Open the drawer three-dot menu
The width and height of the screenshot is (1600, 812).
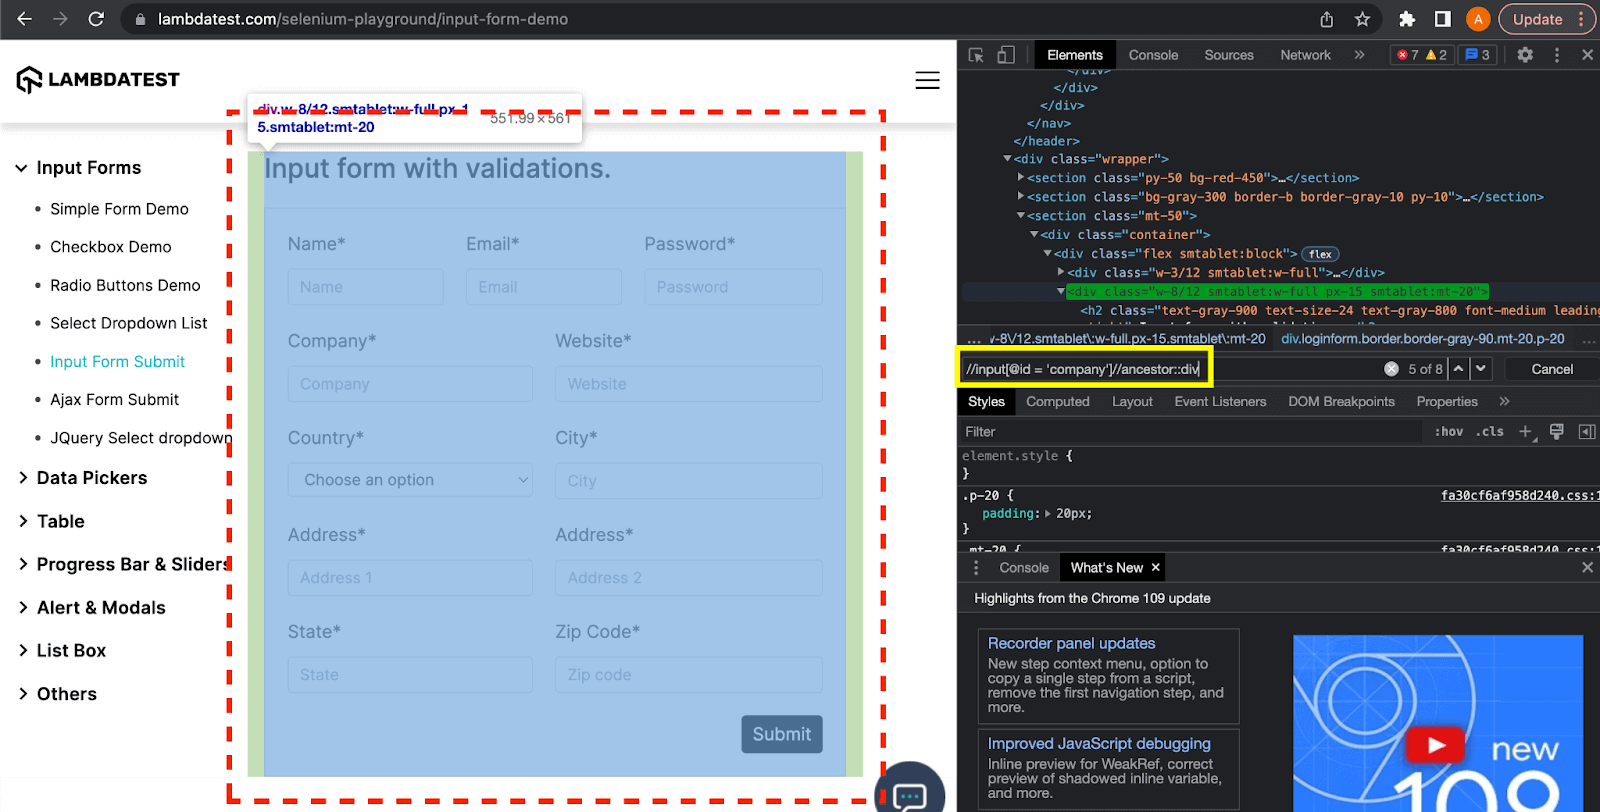click(976, 567)
